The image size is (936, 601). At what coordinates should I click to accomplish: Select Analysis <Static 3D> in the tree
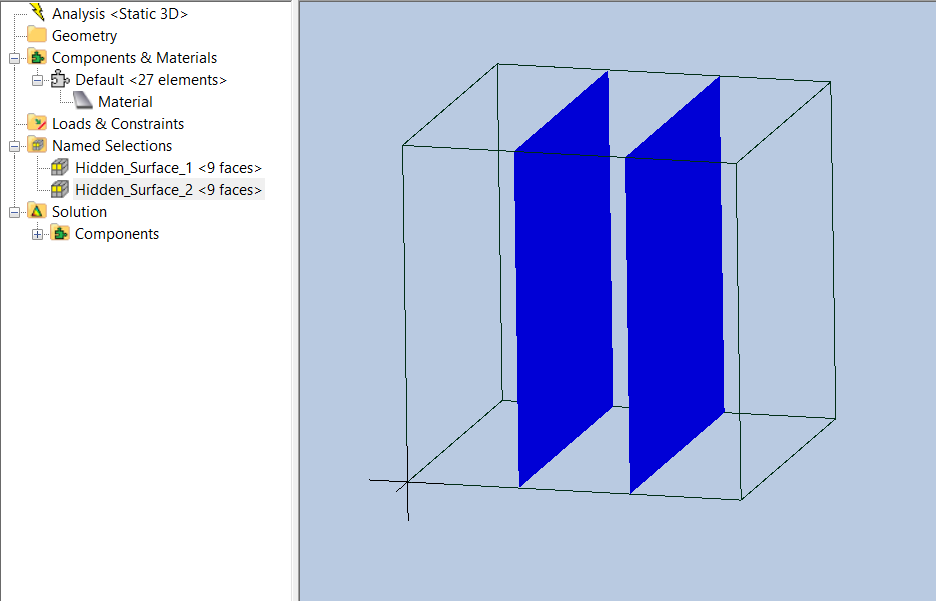[x=120, y=13]
